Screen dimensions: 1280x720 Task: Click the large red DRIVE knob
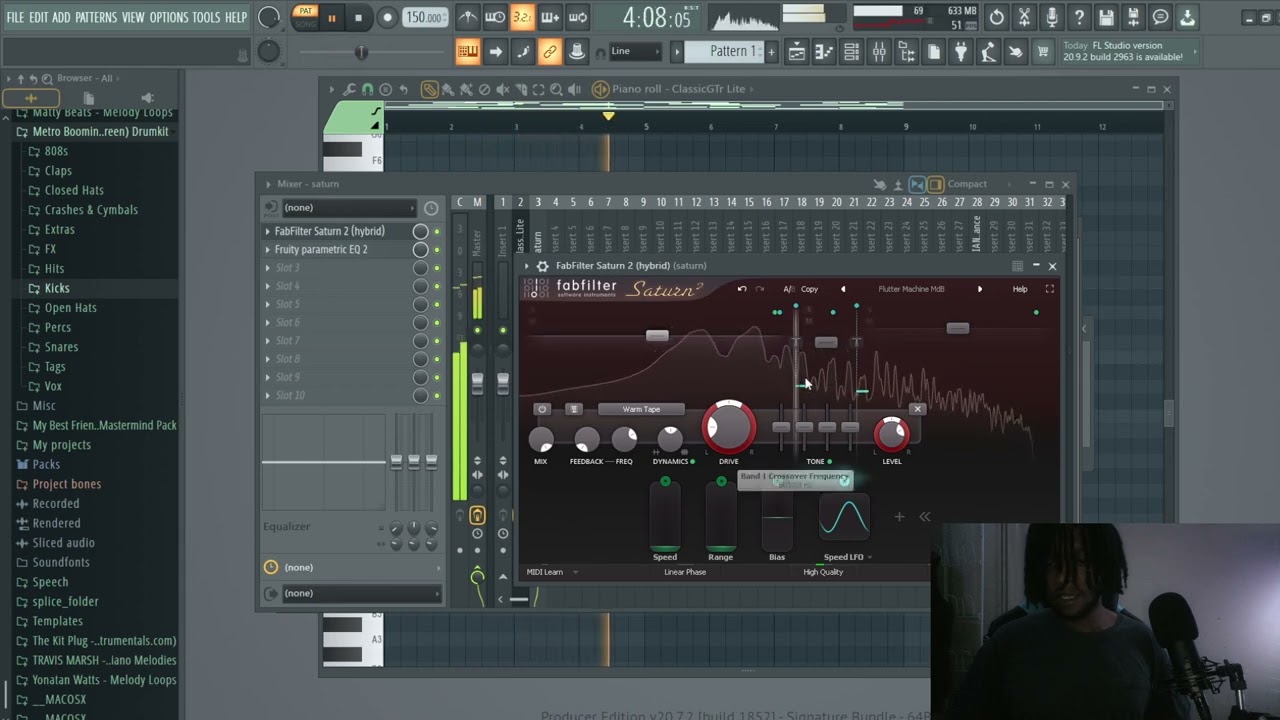click(729, 428)
